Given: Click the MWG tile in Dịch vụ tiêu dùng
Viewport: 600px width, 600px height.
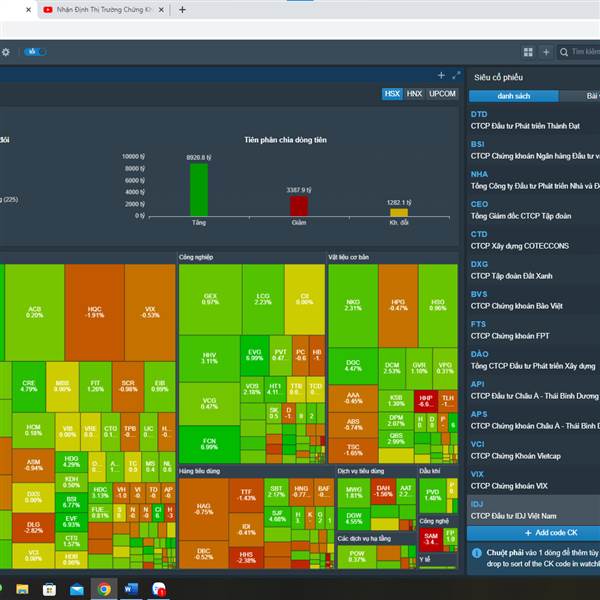Looking at the screenshot, I should point(354,492).
